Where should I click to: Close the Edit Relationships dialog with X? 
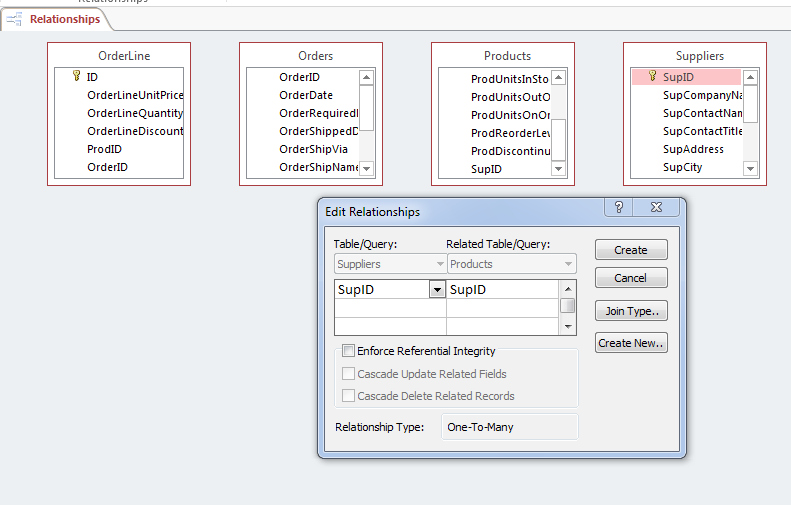656,207
